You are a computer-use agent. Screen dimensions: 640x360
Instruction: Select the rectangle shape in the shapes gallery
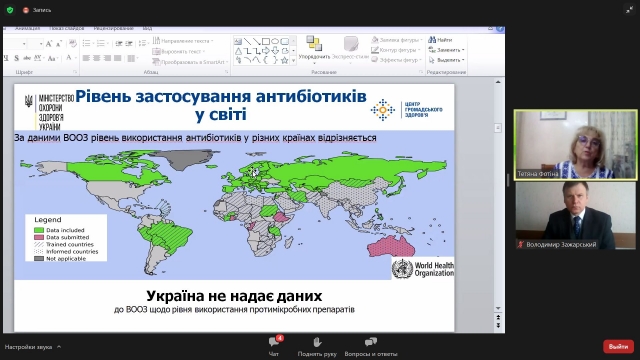[x=266, y=42]
